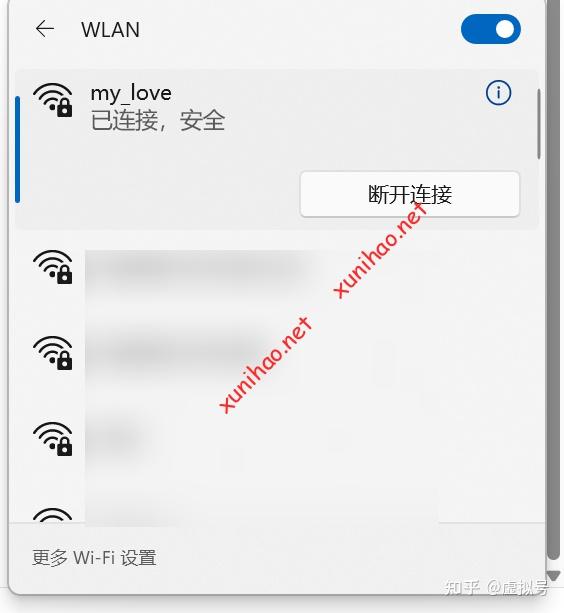
Task: Select first blurred network's Wi-Fi lock icon
Action: 53,267
